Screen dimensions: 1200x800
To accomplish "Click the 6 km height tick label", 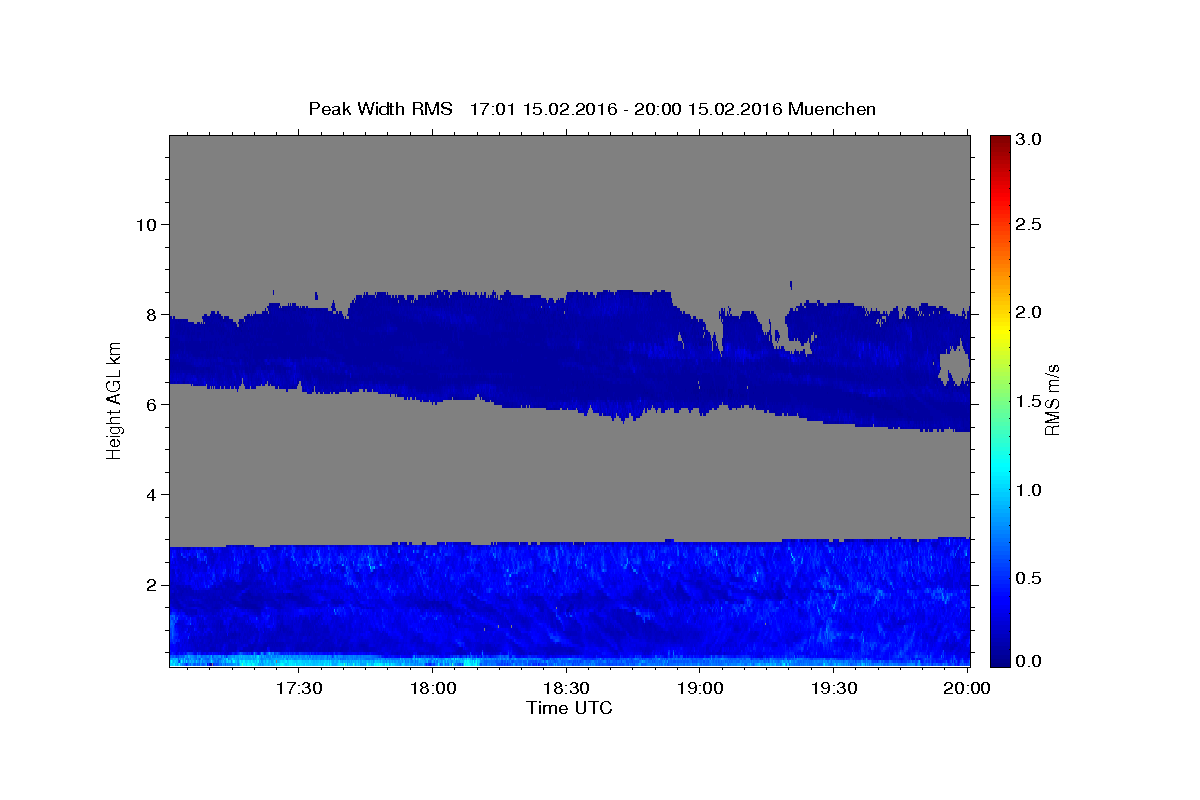I will coord(150,404).
